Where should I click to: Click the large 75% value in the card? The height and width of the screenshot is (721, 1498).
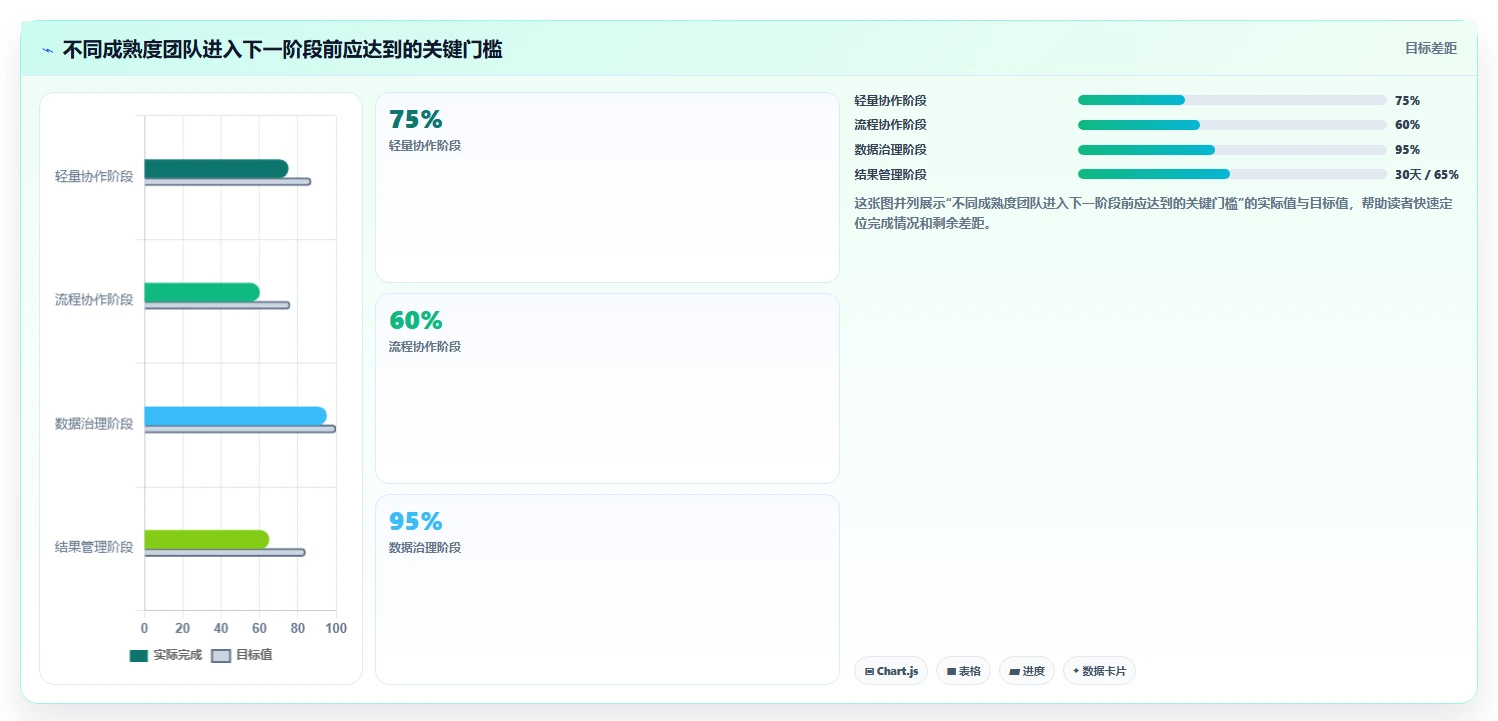point(416,120)
